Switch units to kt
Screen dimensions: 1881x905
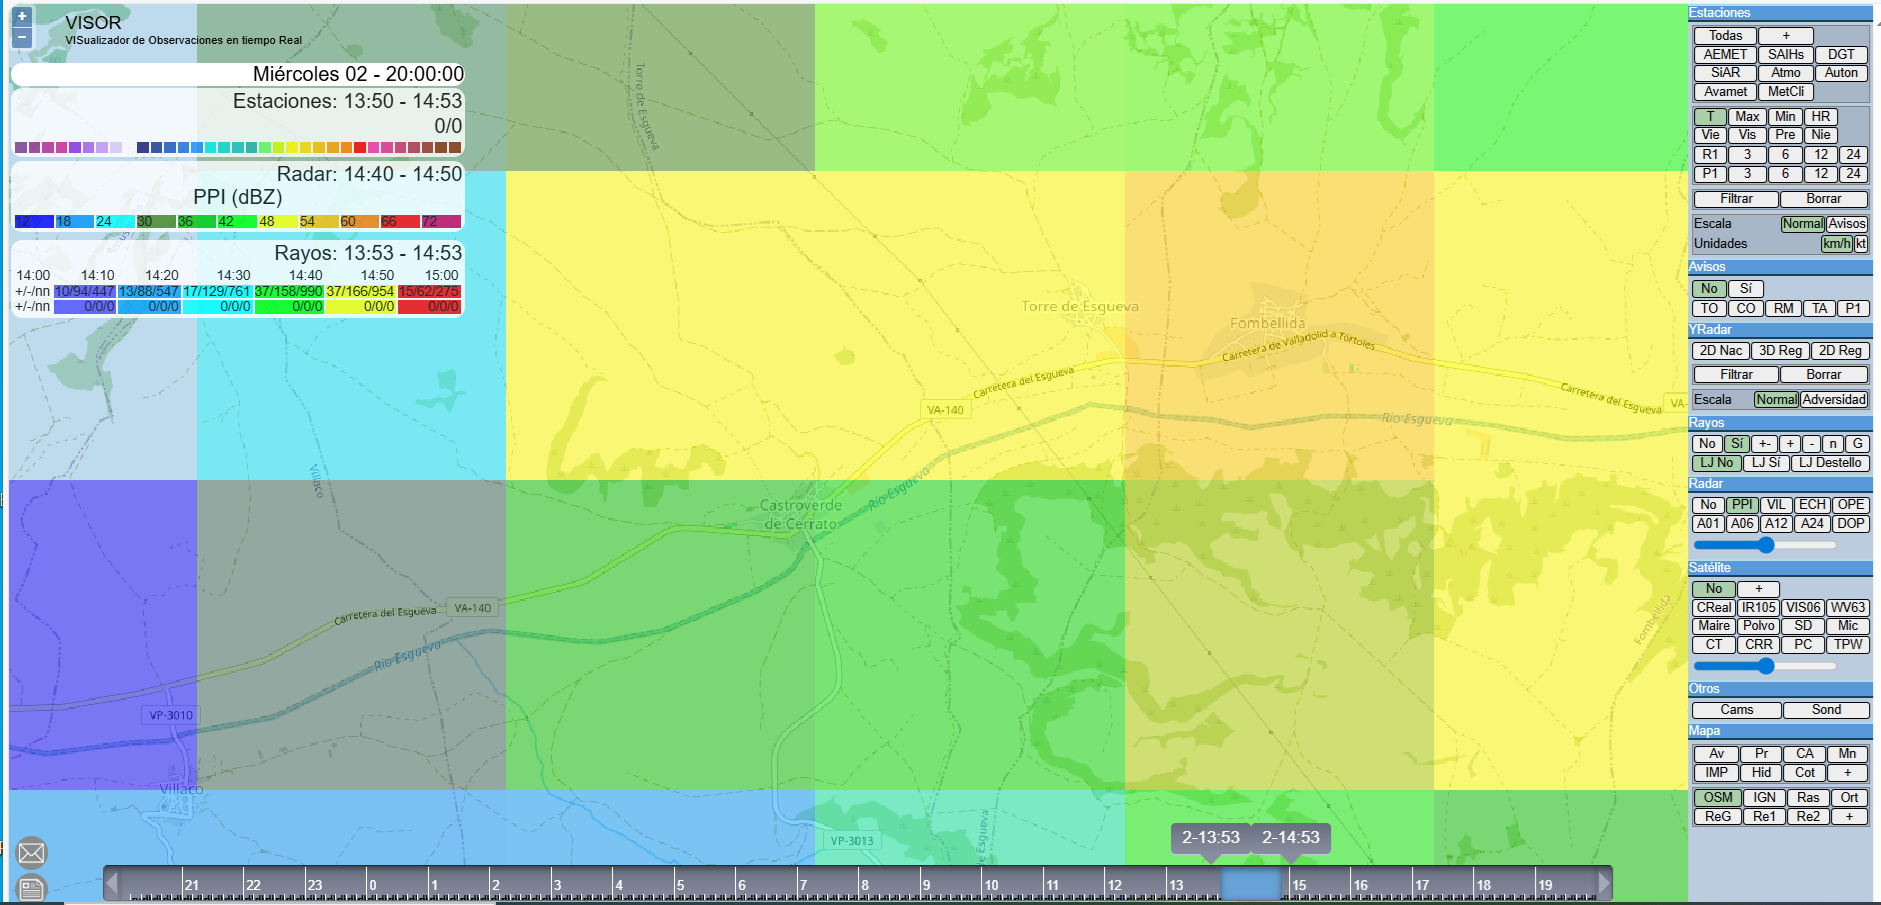point(1861,244)
